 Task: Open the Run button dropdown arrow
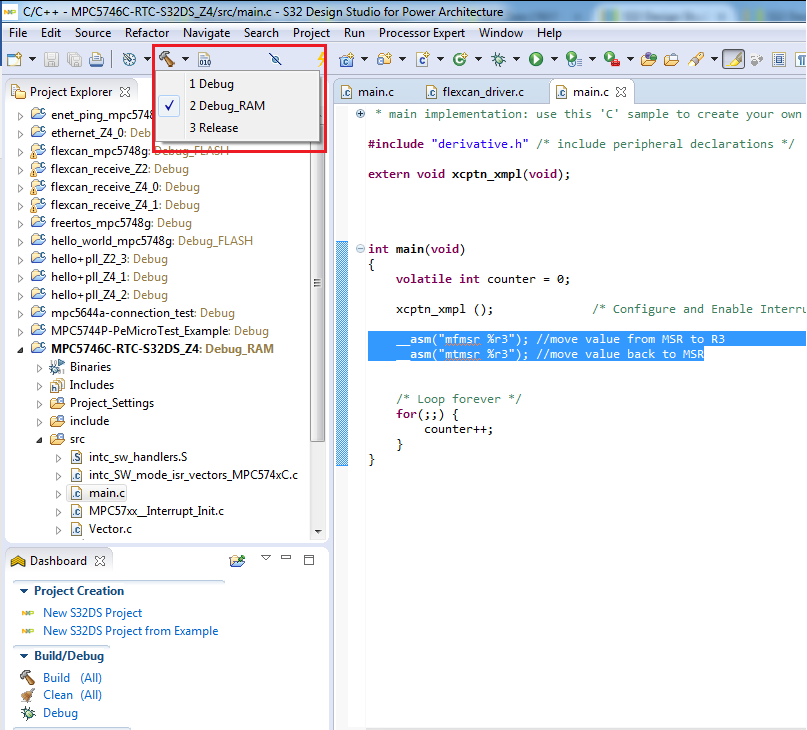pos(554,59)
